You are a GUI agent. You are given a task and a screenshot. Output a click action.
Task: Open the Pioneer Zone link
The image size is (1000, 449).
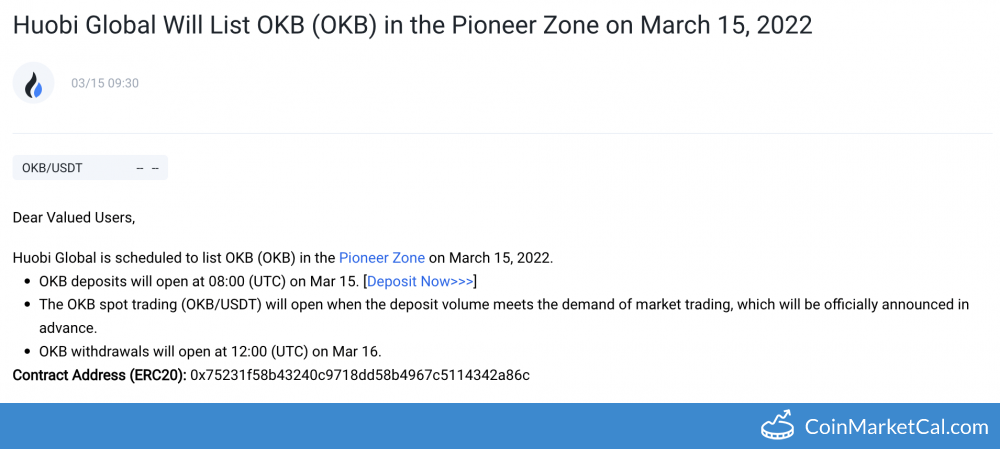381,258
